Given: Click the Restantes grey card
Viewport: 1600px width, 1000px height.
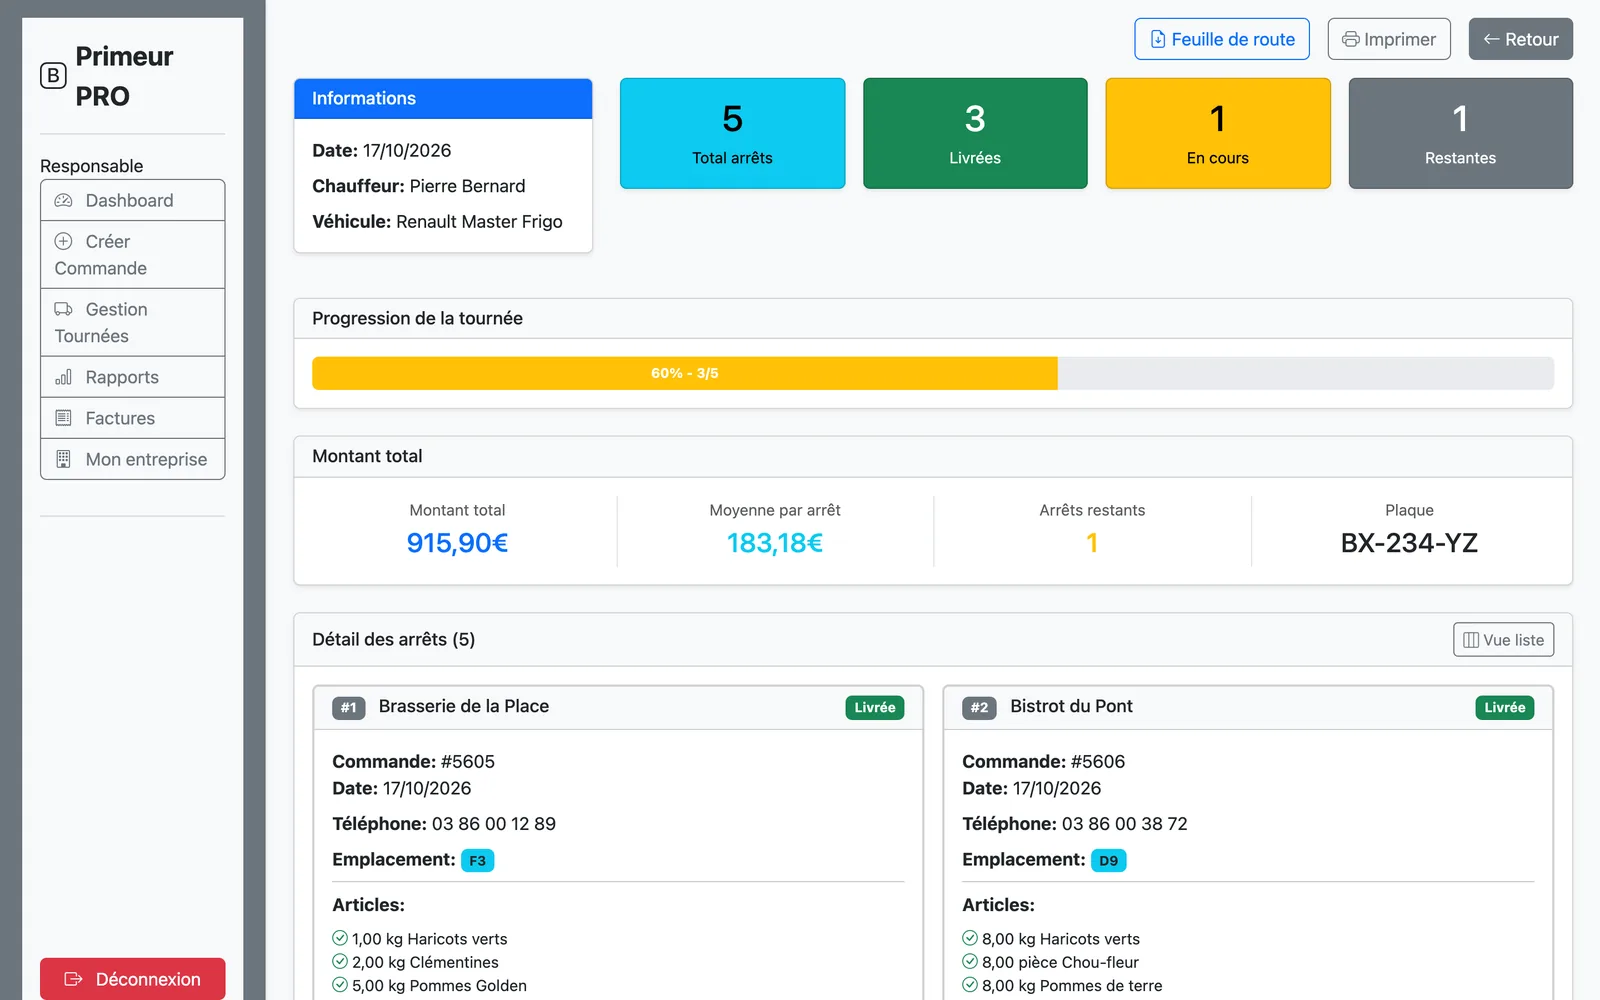Looking at the screenshot, I should (x=1460, y=133).
